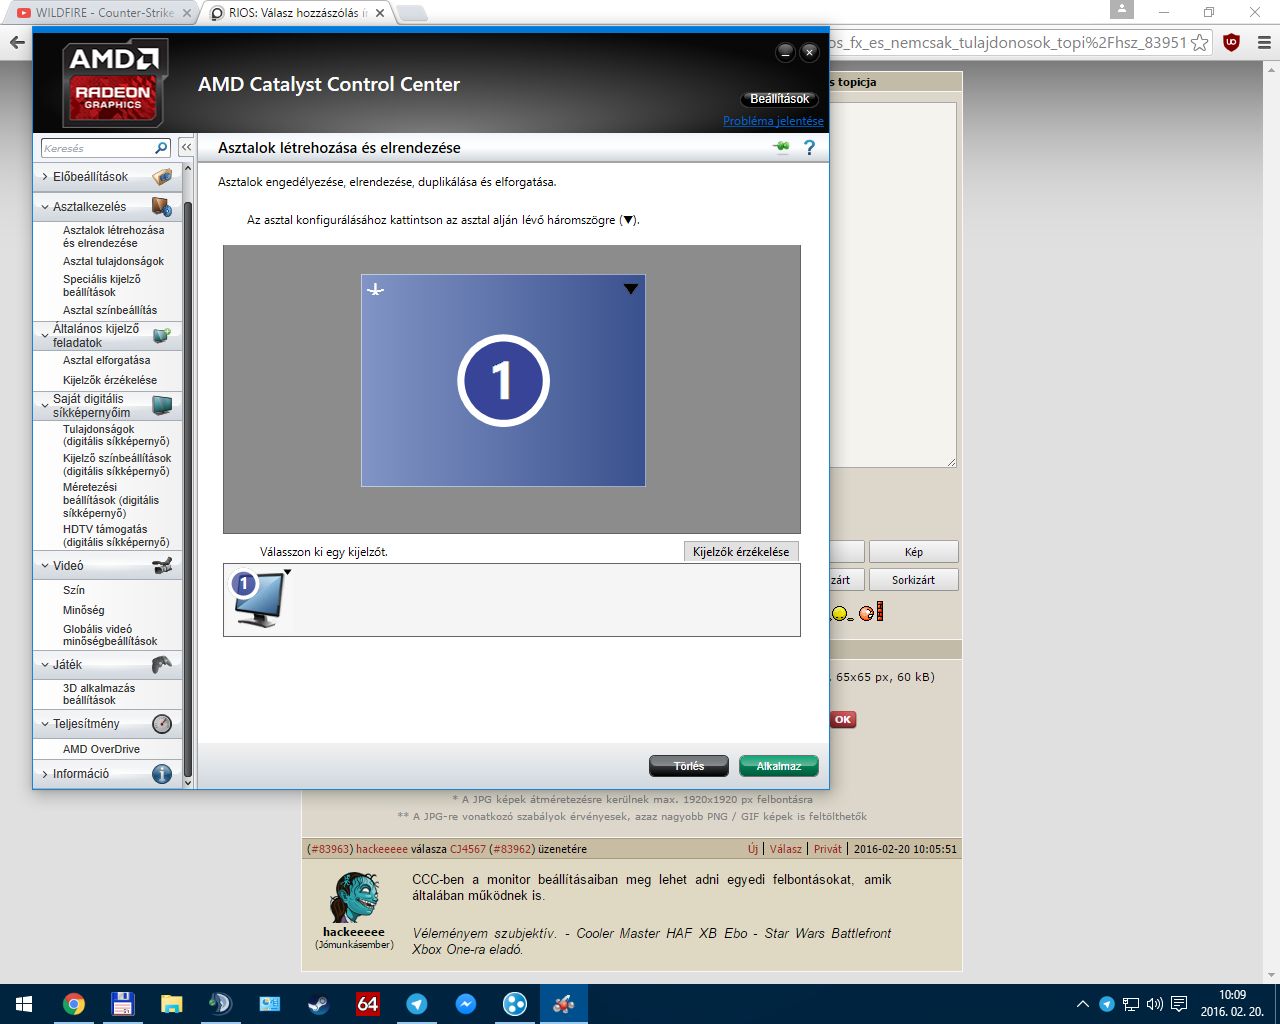Show hidden system tray icons chevron

click(1083, 1004)
